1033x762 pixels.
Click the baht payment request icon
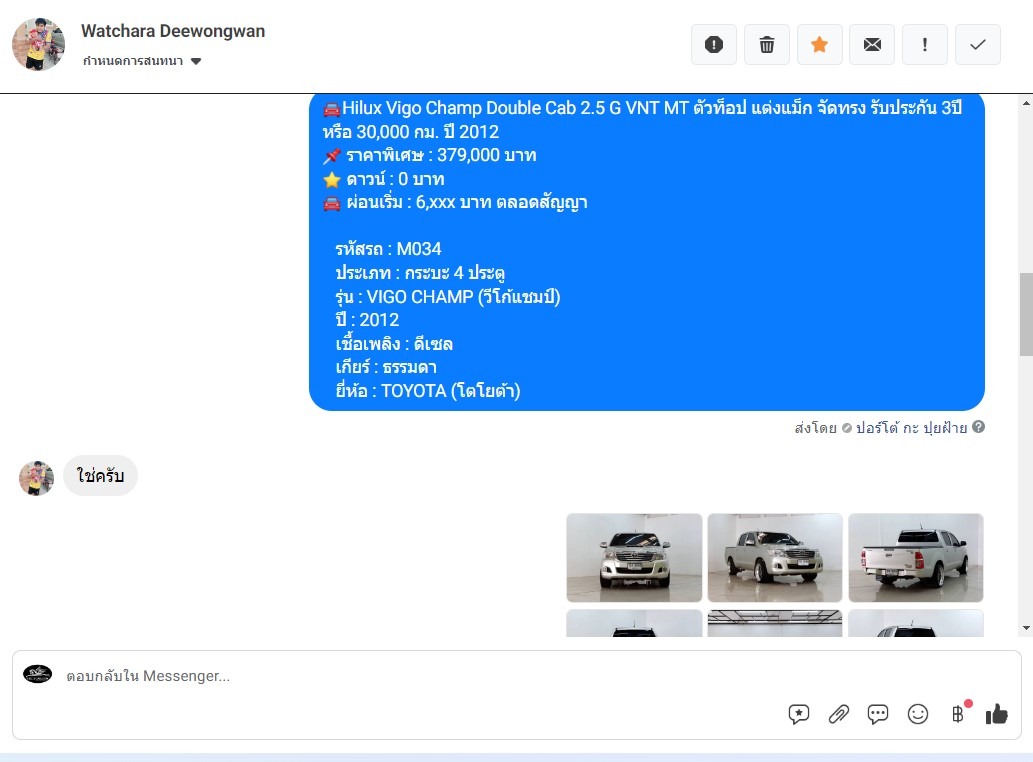tap(958, 714)
